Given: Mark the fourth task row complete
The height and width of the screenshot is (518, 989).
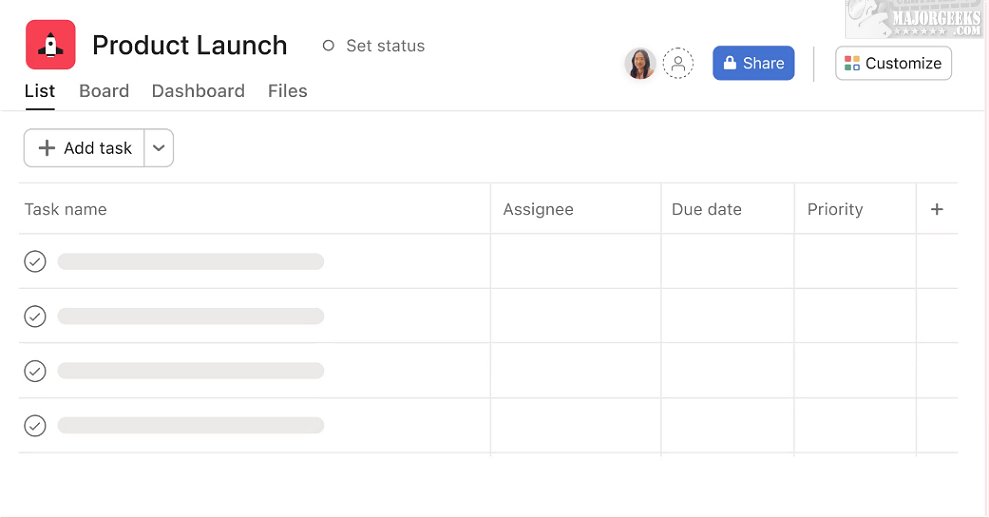Looking at the screenshot, I should (x=35, y=426).
